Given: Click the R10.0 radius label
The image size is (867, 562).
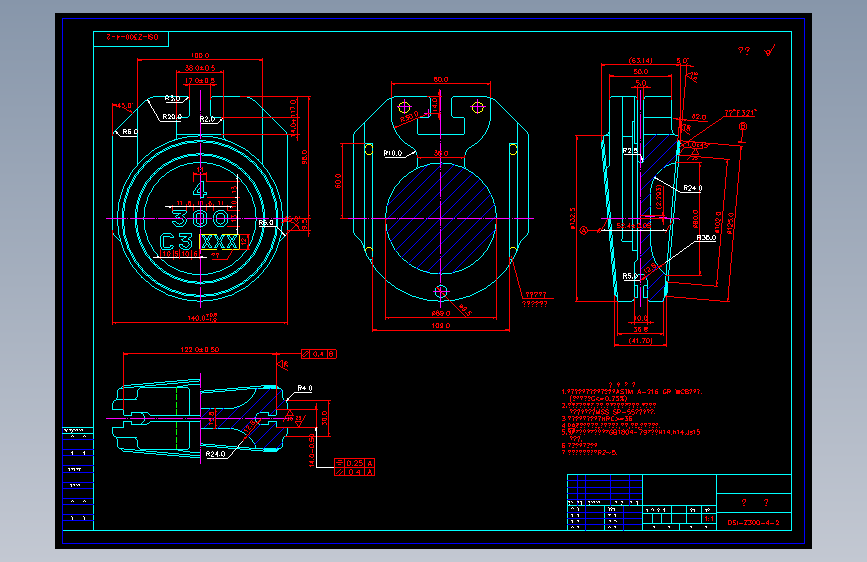Looking at the screenshot, I should (x=393, y=153).
